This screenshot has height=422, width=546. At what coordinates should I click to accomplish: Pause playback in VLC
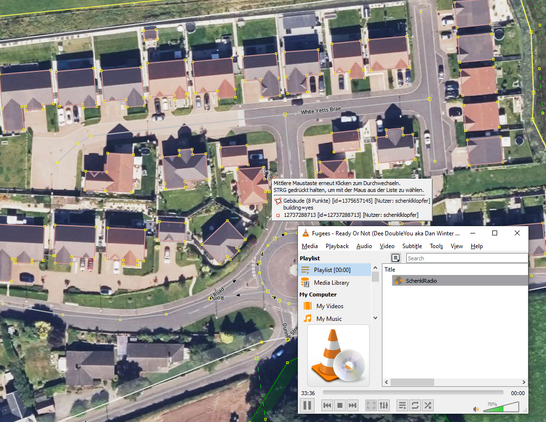coord(307,405)
